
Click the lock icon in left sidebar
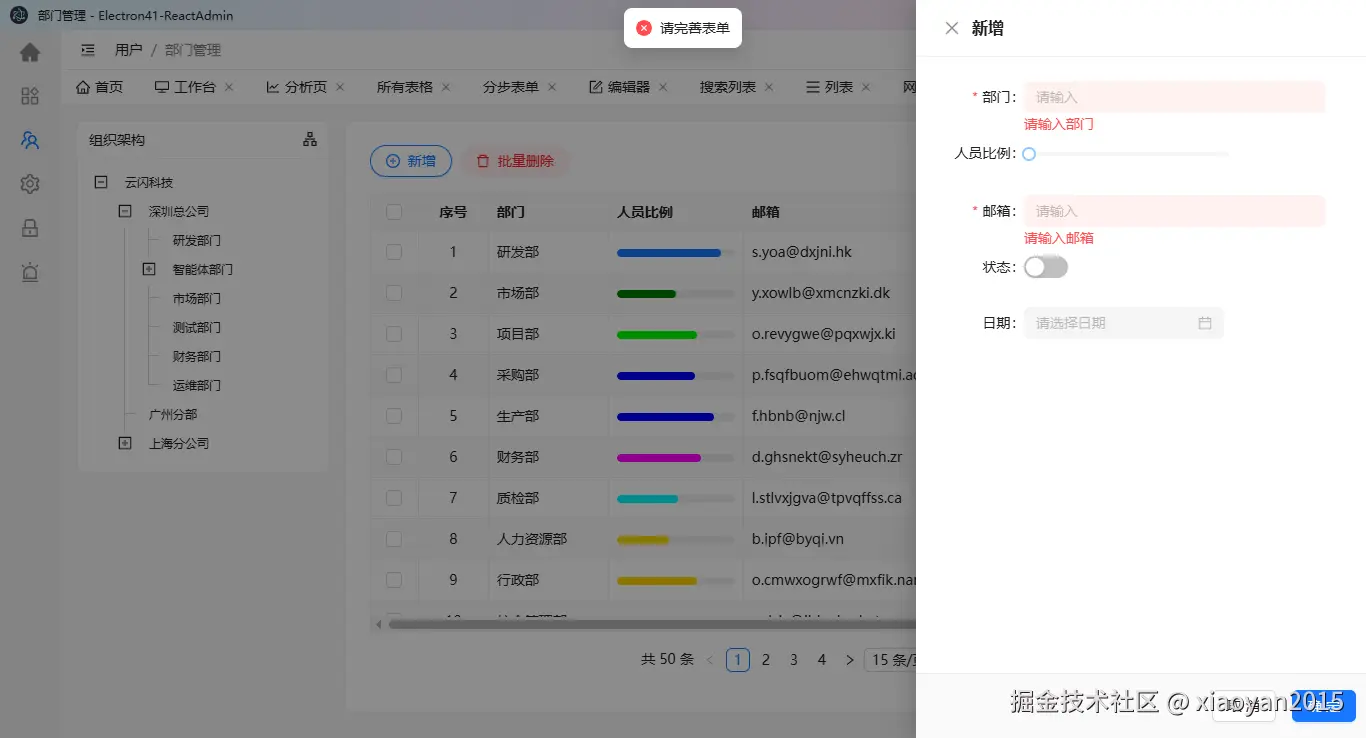click(x=30, y=228)
